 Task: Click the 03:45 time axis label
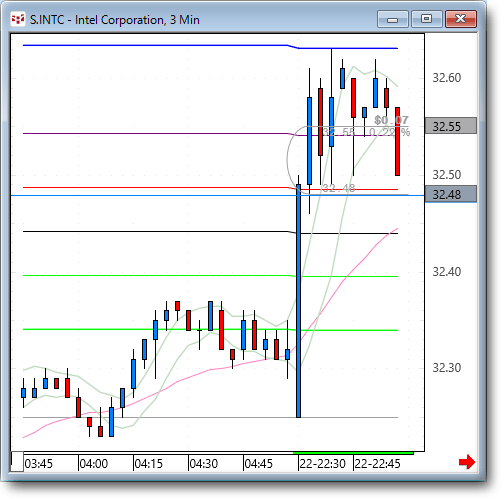tap(39, 464)
